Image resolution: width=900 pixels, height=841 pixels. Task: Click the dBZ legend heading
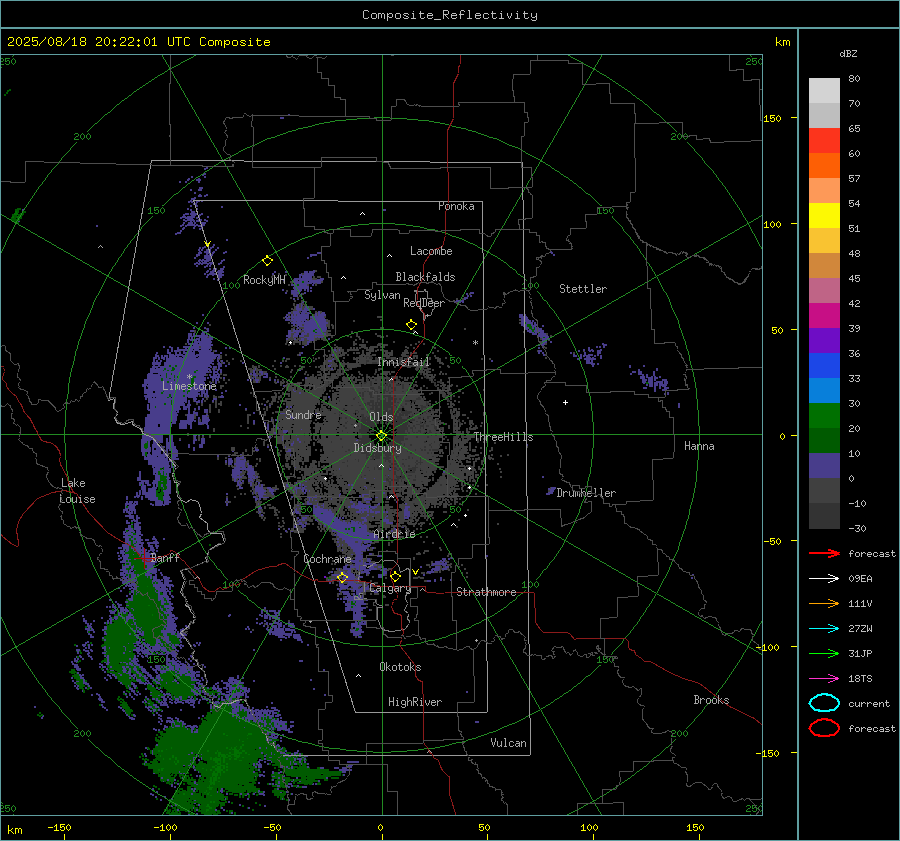pos(848,53)
